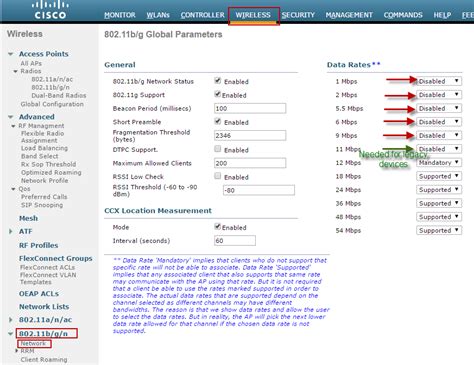Expand the RRM subtree arrow
The height and width of the screenshot is (365, 474).
17,351
